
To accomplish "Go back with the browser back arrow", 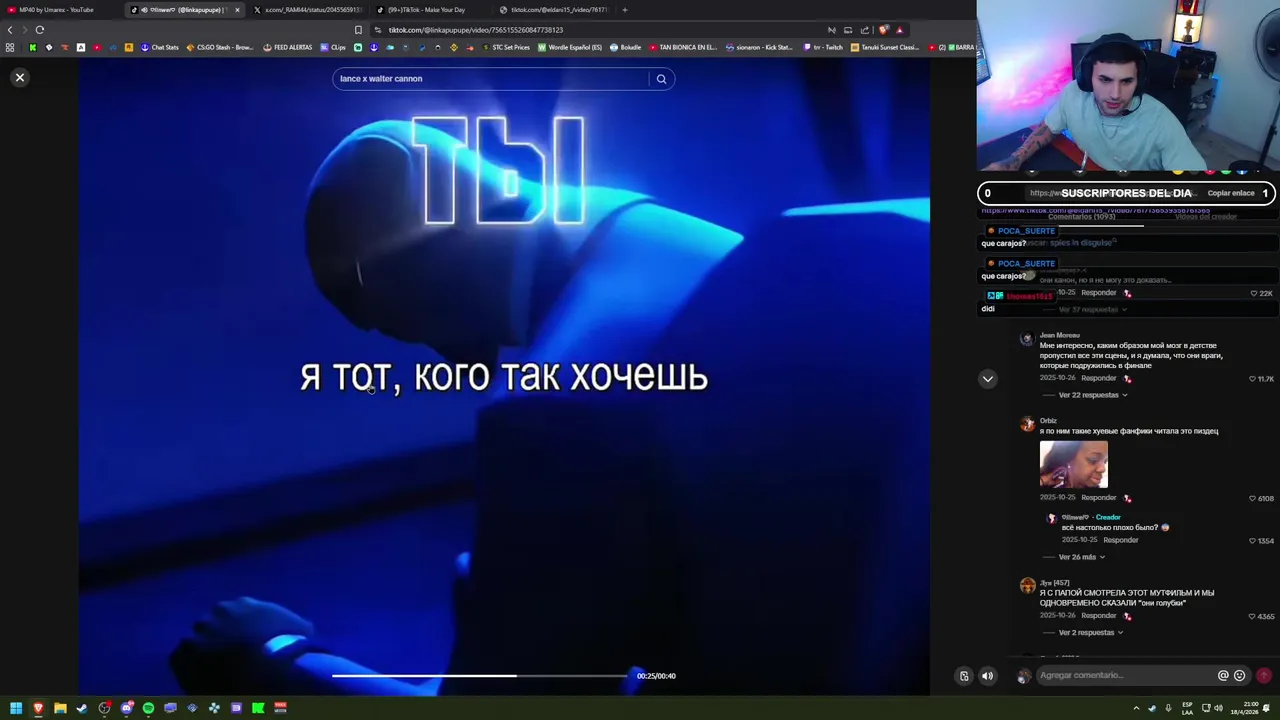I will point(10,30).
